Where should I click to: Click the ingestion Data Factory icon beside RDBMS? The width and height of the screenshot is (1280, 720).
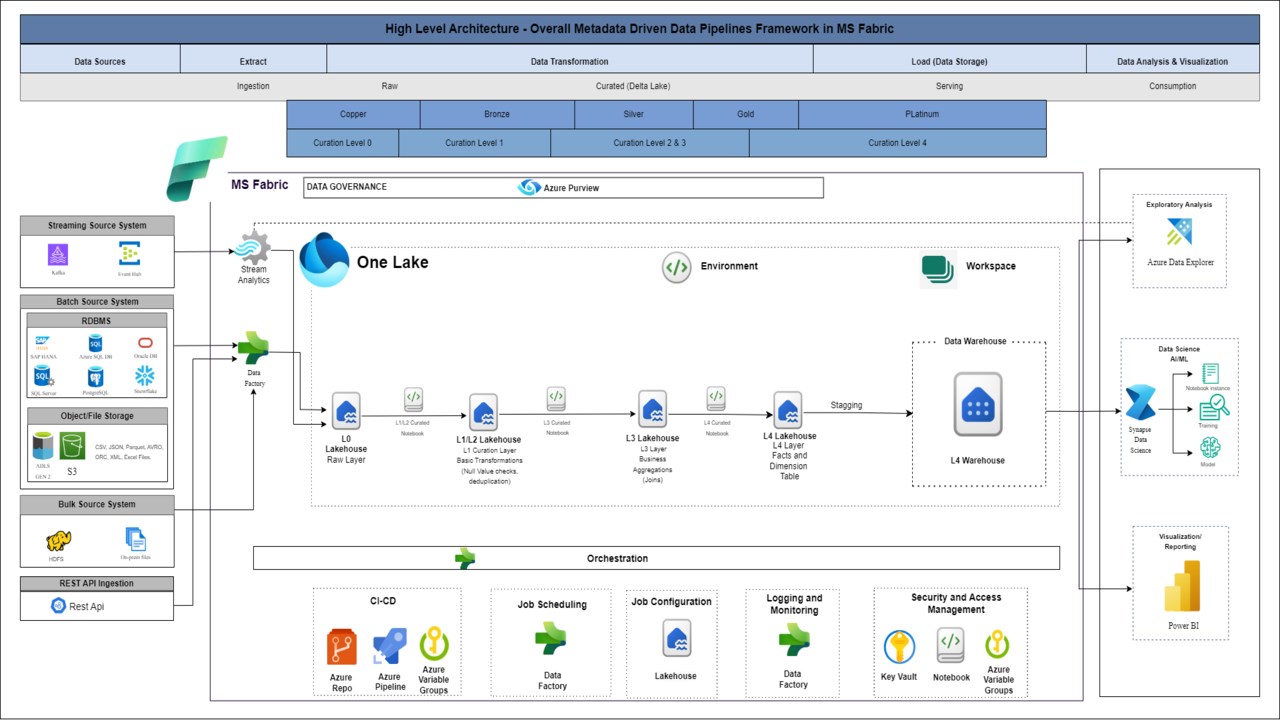pos(253,347)
